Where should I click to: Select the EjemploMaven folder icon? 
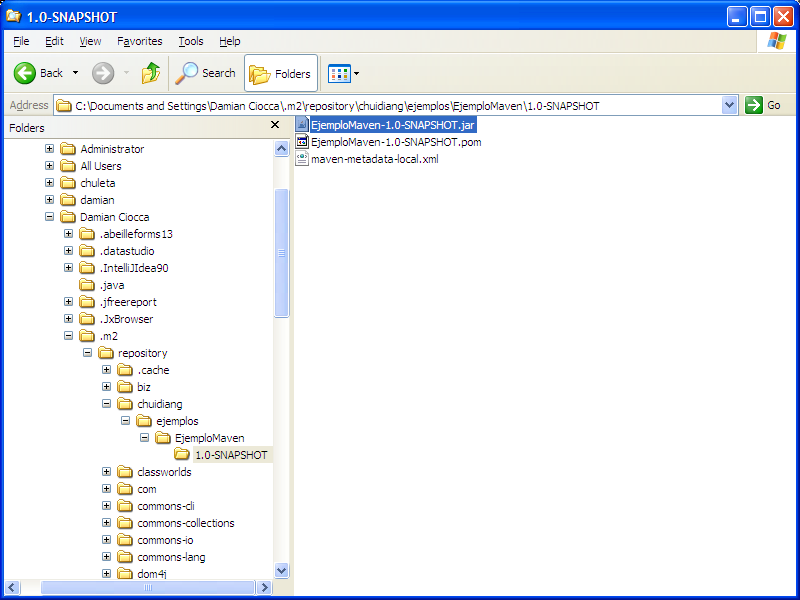[x=163, y=438]
